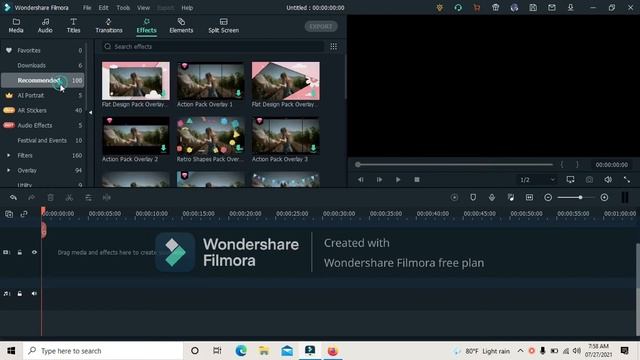Expand the Filters category
This screenshot has width=640, height=360.
[x=9, y=155]
